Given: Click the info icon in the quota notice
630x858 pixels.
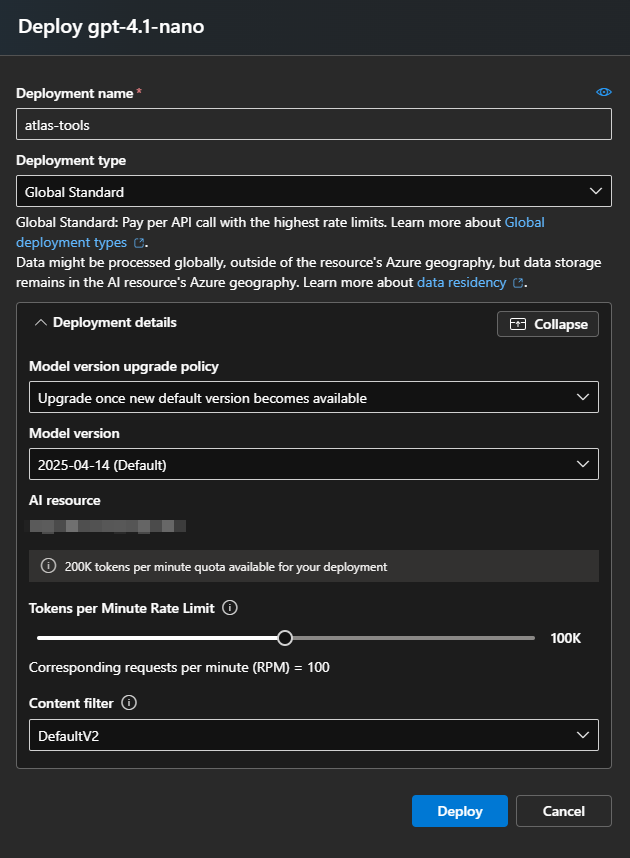Looking at the screenshot, I should 48,566.
